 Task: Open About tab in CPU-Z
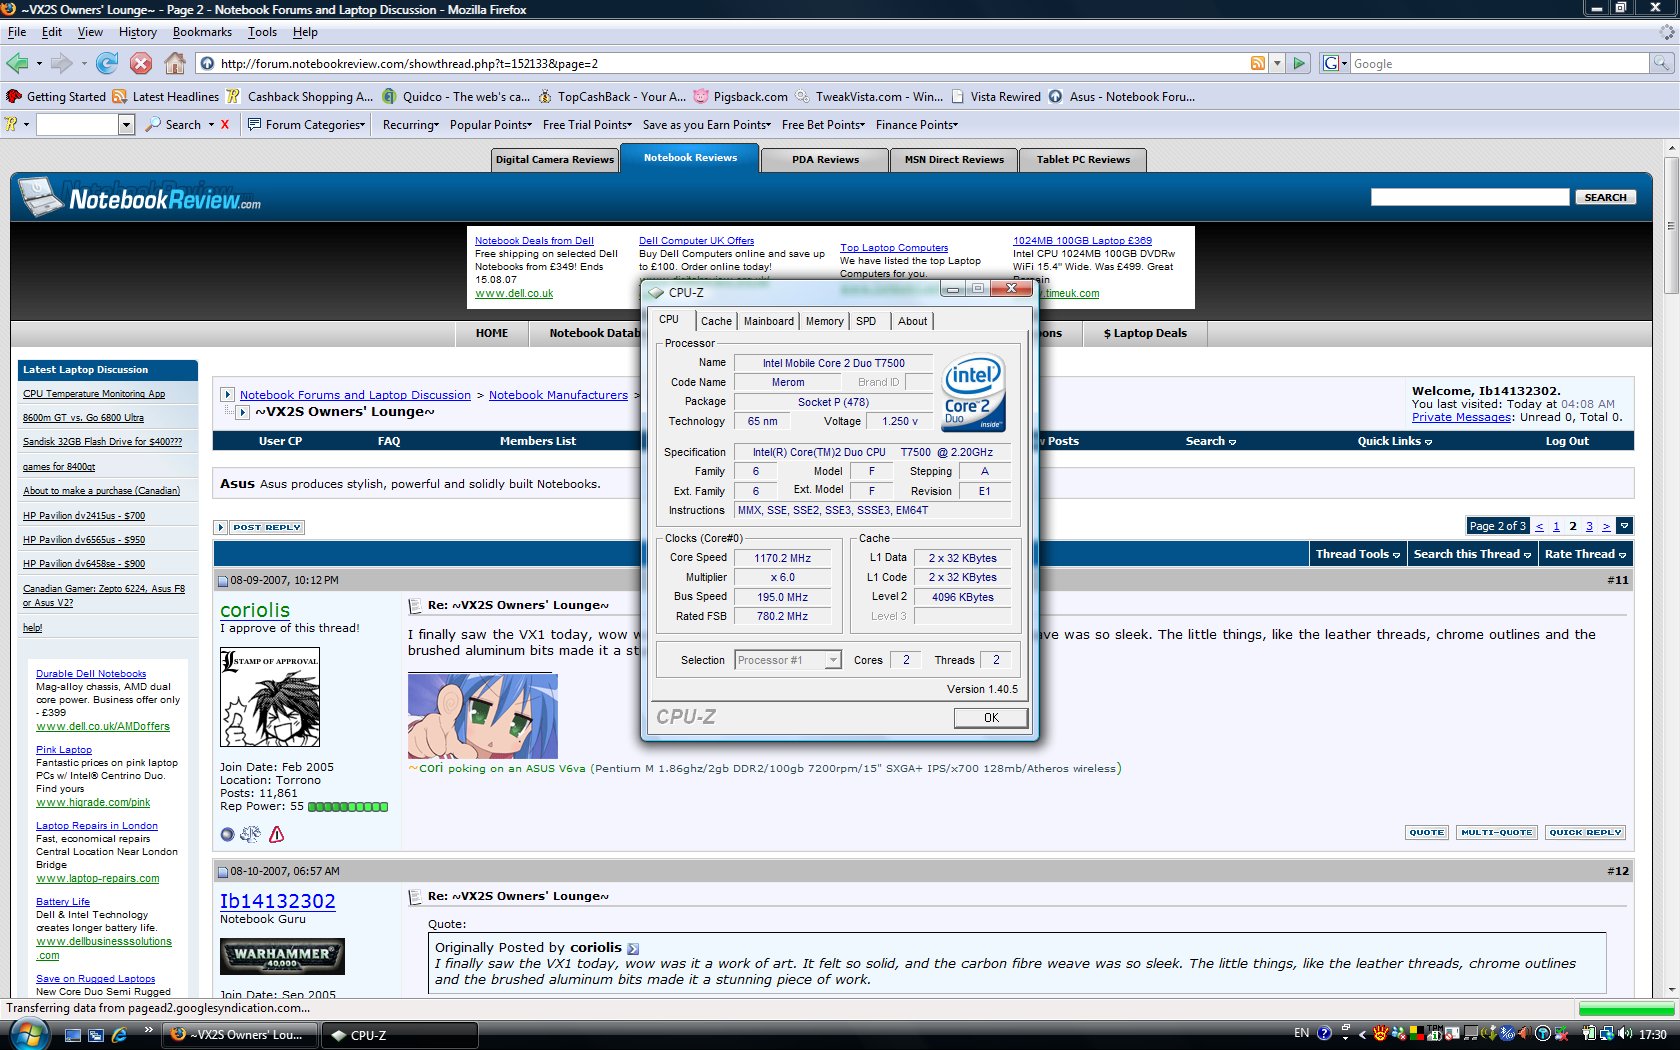(912, 321)
